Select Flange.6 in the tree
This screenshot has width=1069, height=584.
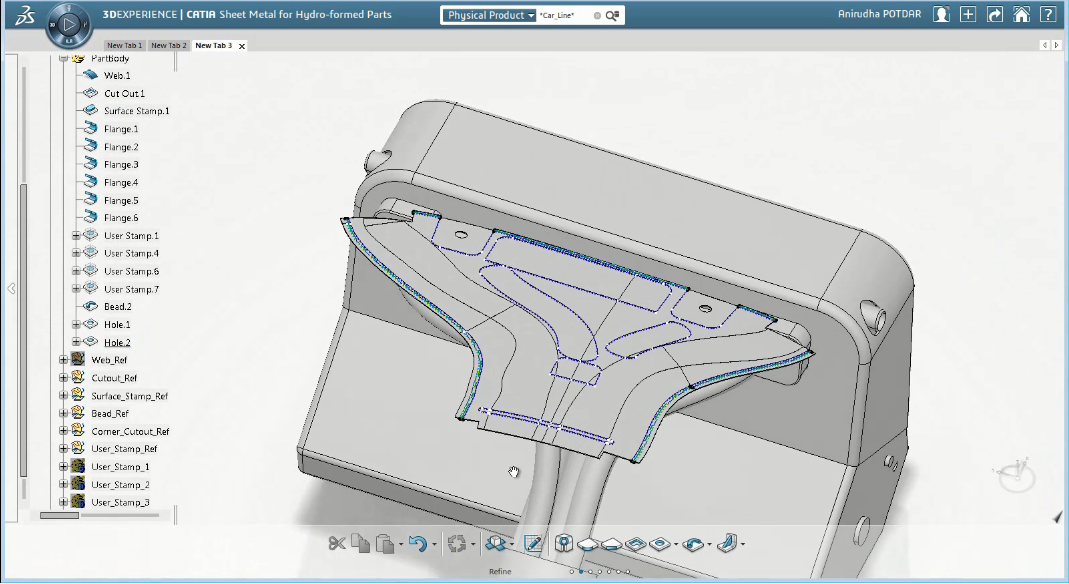point(121,218)
